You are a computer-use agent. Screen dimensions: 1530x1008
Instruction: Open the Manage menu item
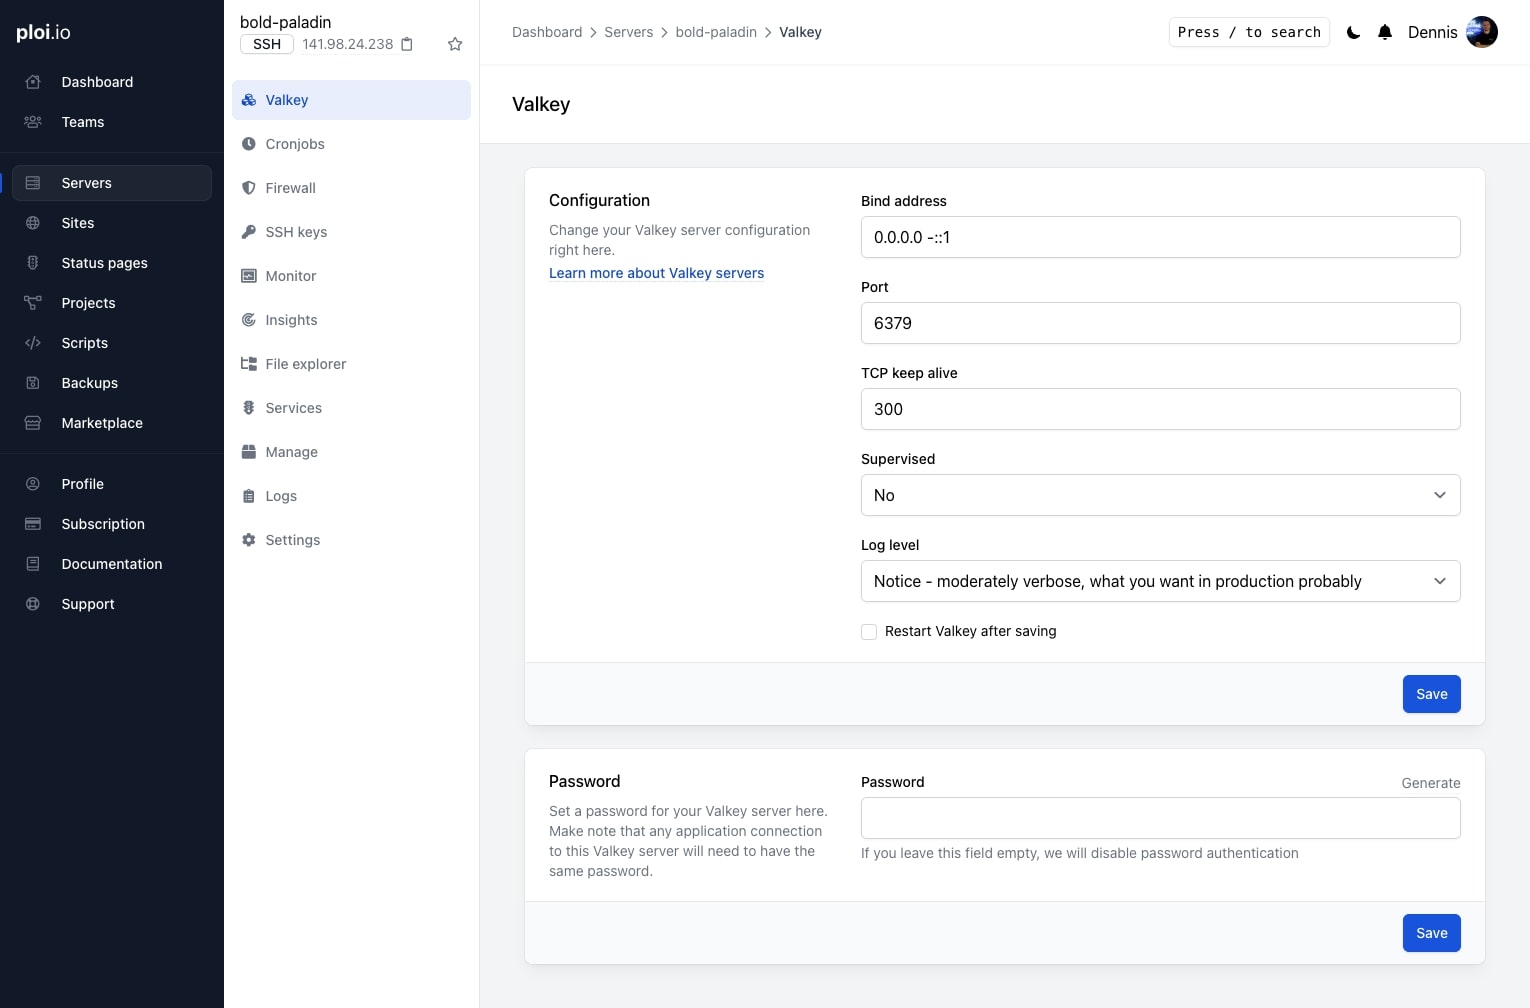[x=351, y=452]
